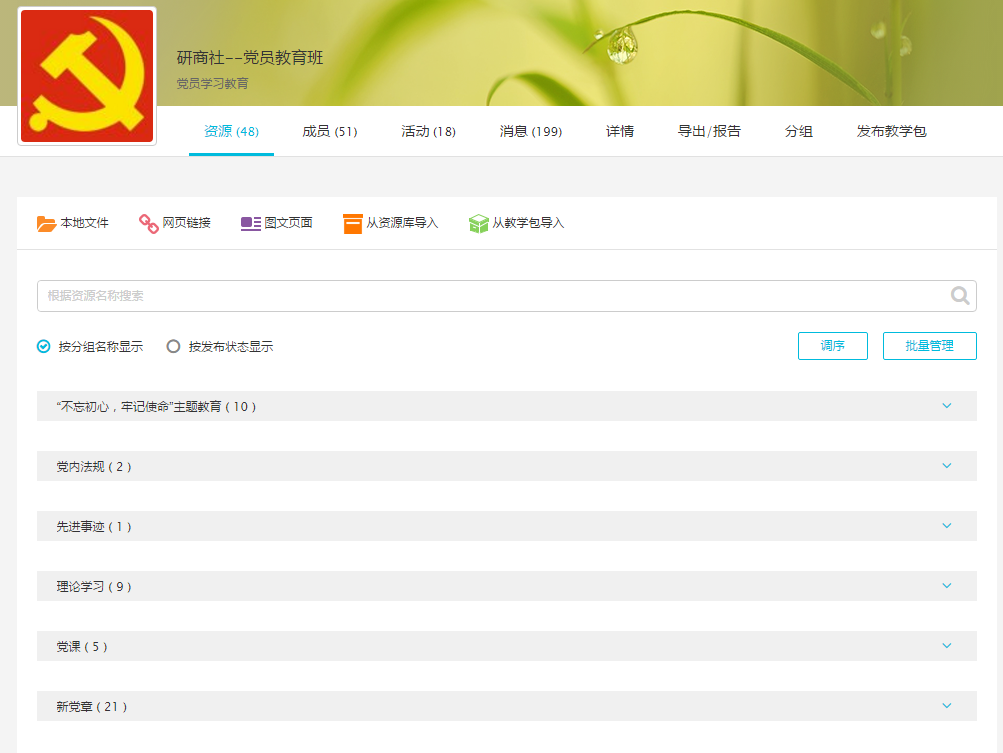The image size is (1003, 753).
Task: Click the search magnifier icon
Action: pos(960,295)
